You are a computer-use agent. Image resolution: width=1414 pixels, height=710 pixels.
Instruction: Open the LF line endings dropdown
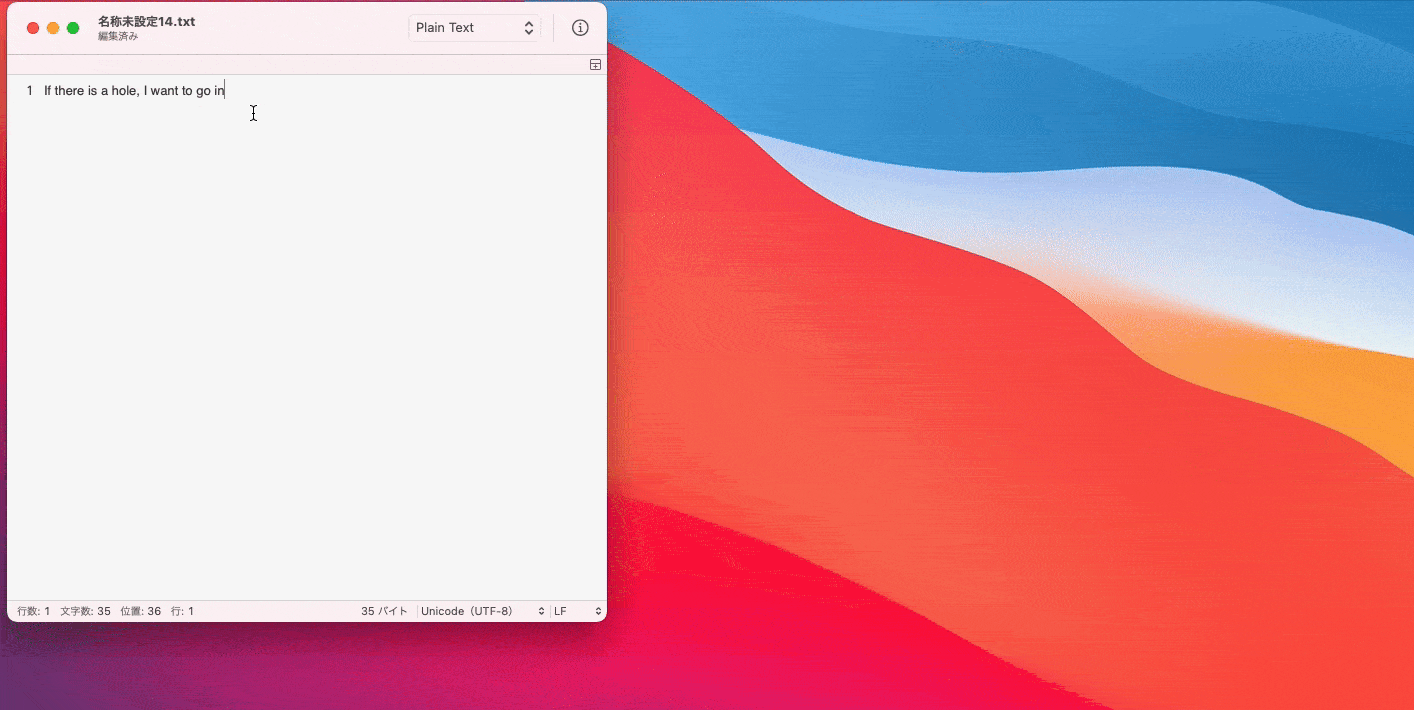tap(578, 611)
